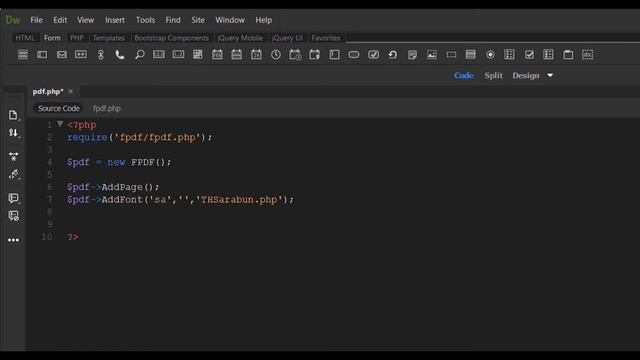Image resolution: width=640 pixels, height=360 pixels.
Task: Open the Edit menu
Action: click(60, 20)
